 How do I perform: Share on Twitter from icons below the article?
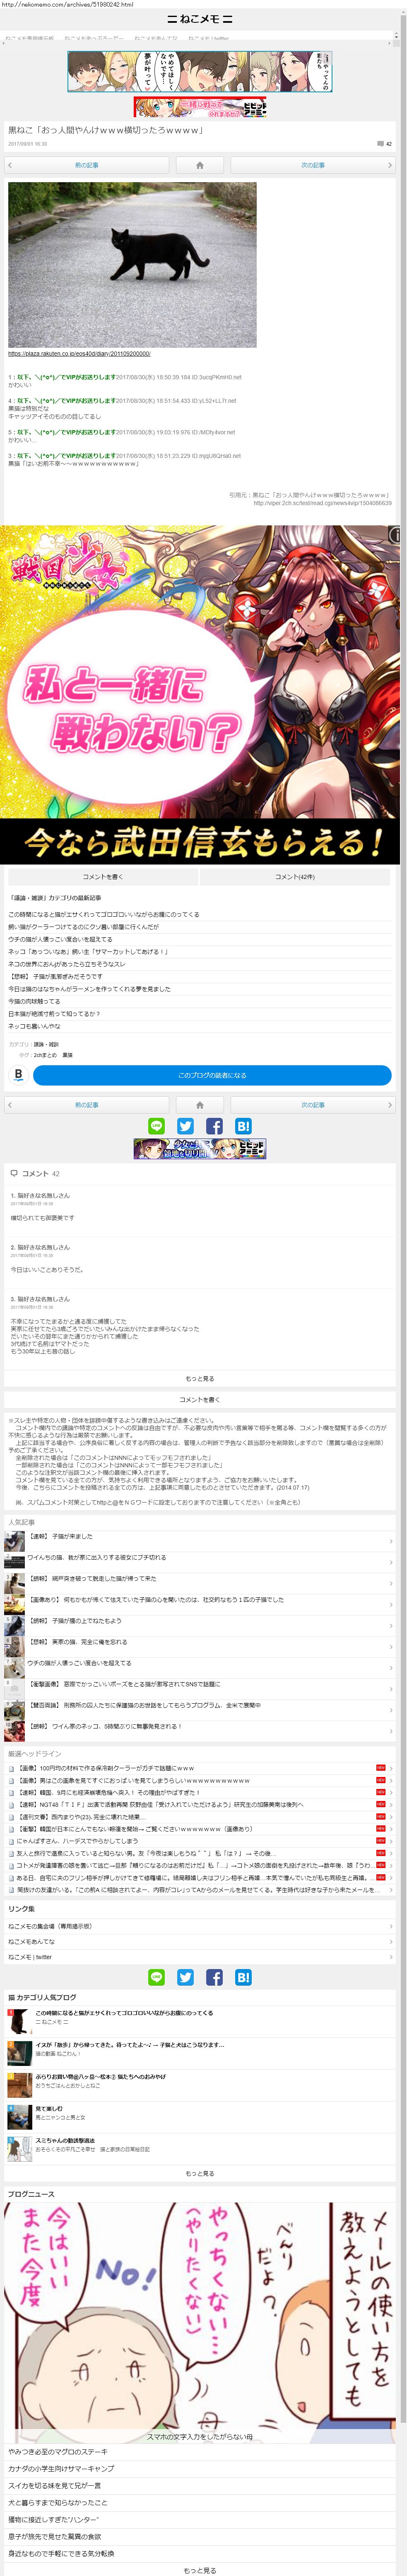click(x=185, y=1126)
